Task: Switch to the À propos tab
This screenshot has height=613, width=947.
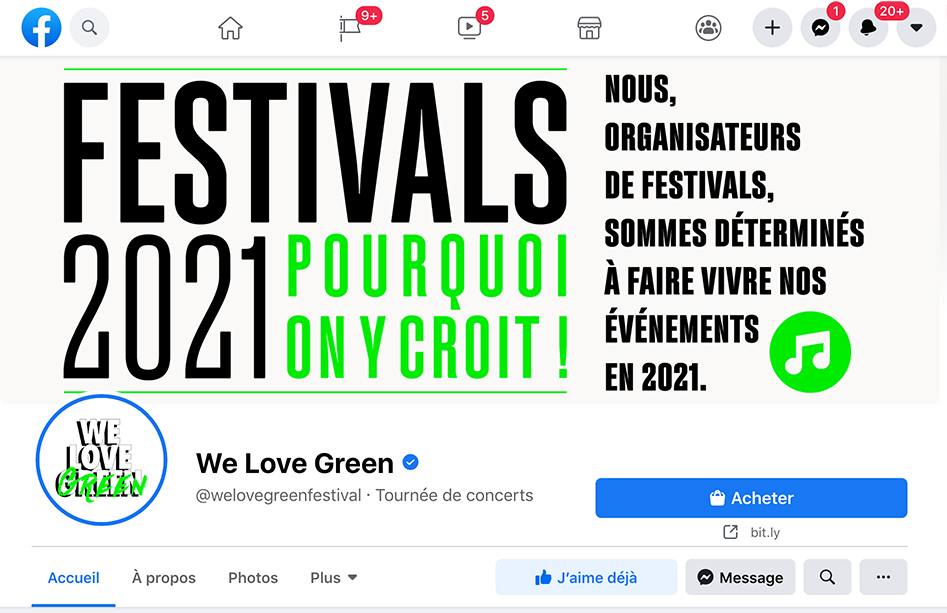Action: coord(164,578)
